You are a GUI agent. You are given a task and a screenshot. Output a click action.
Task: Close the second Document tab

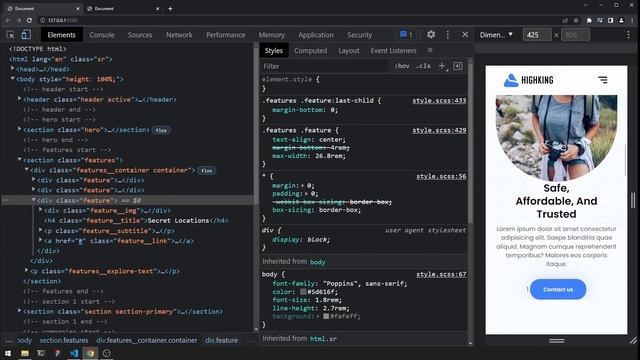coord(158,9)
